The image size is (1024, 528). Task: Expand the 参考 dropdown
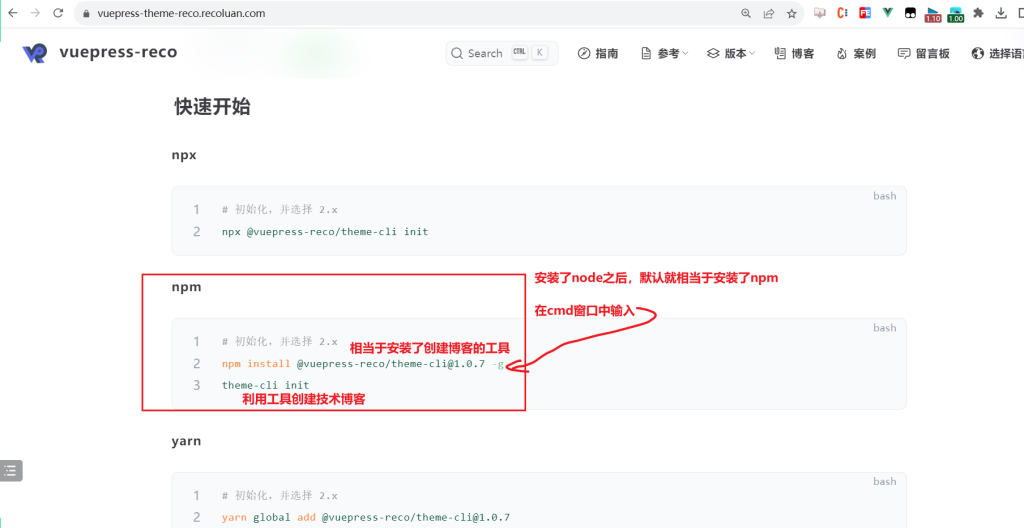click(x=664, y=54)
